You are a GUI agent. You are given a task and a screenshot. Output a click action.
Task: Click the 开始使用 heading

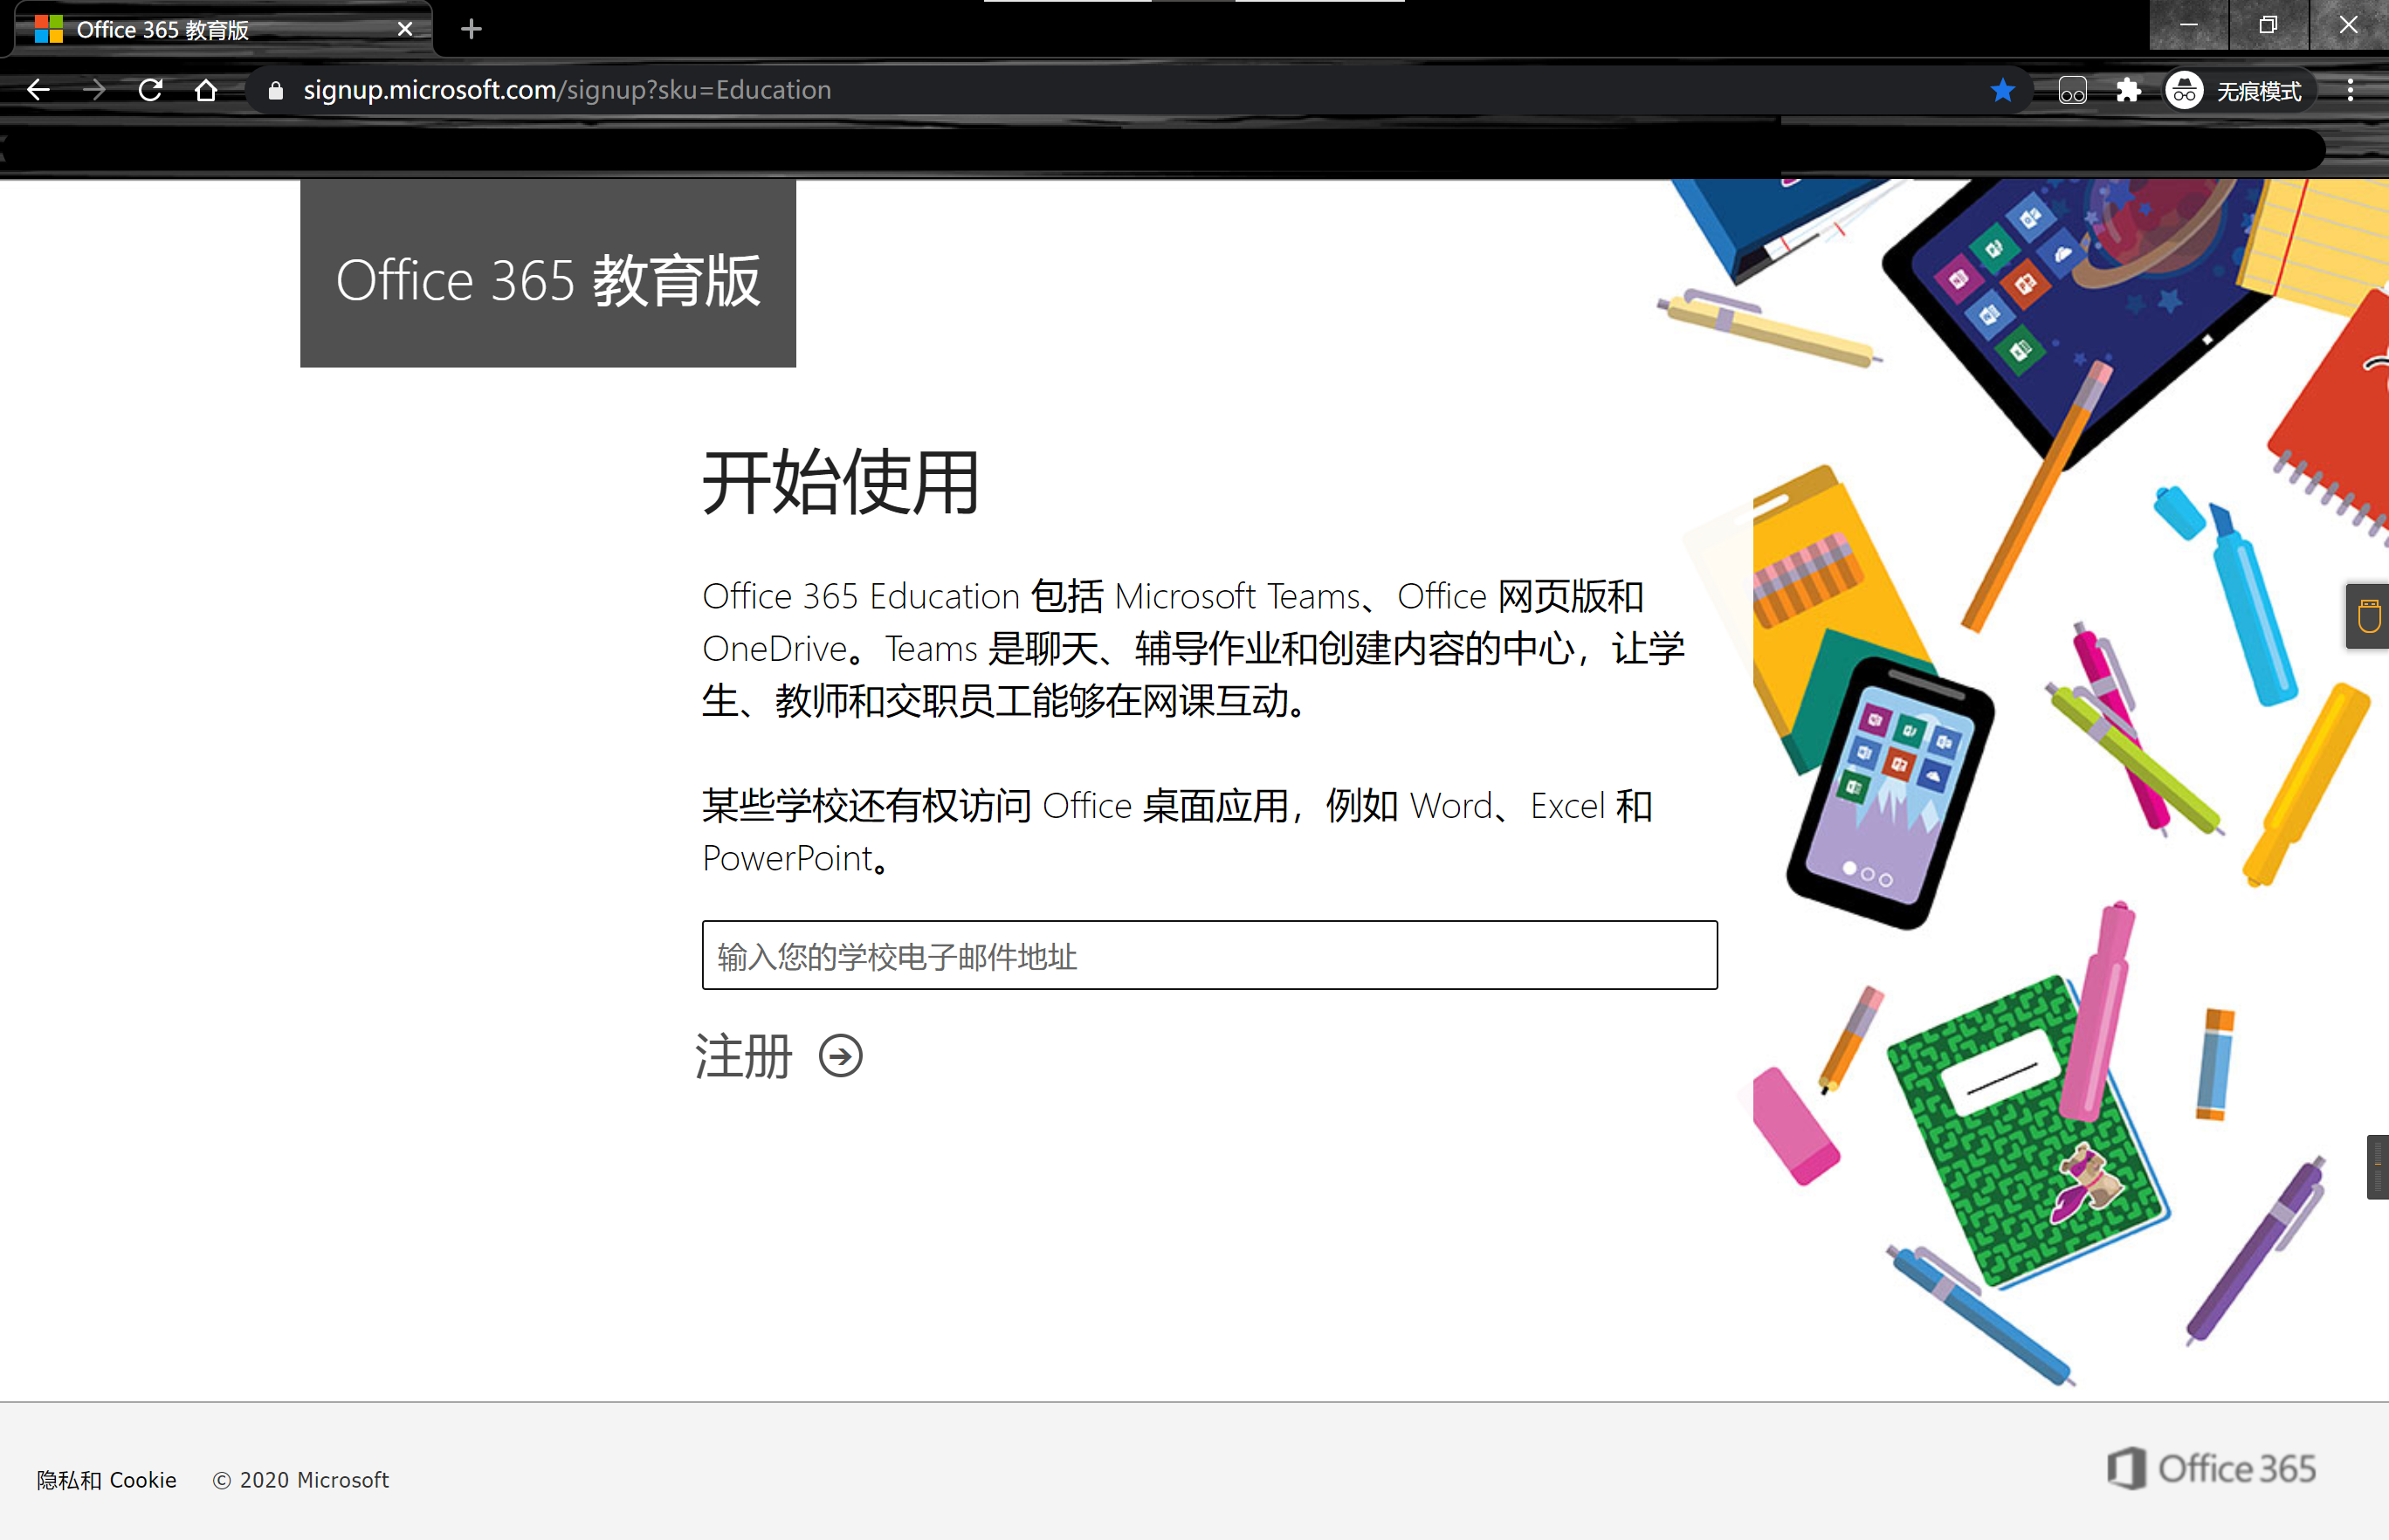(840, 482)
